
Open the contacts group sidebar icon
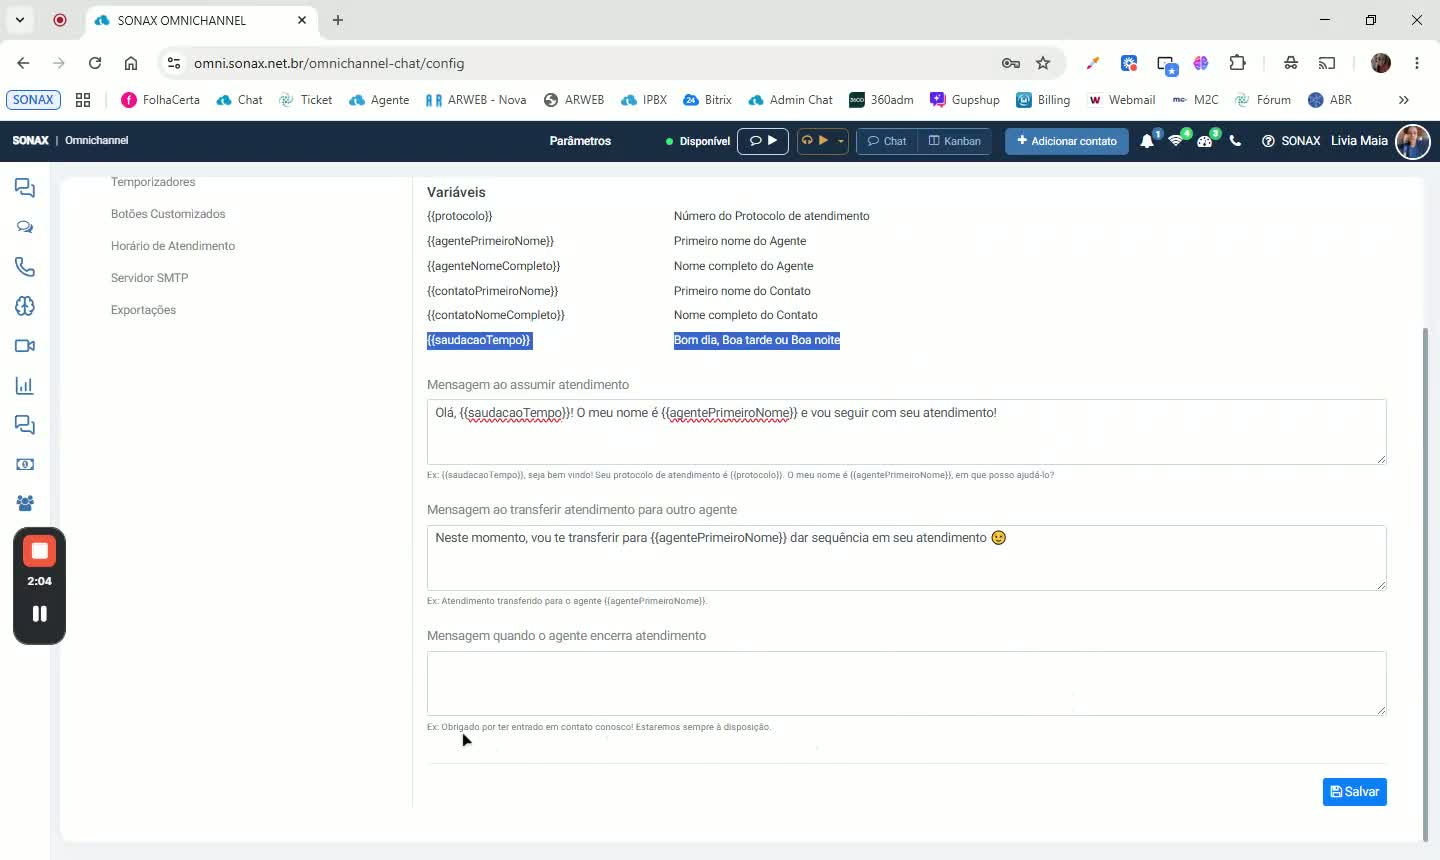pos(25,503)
